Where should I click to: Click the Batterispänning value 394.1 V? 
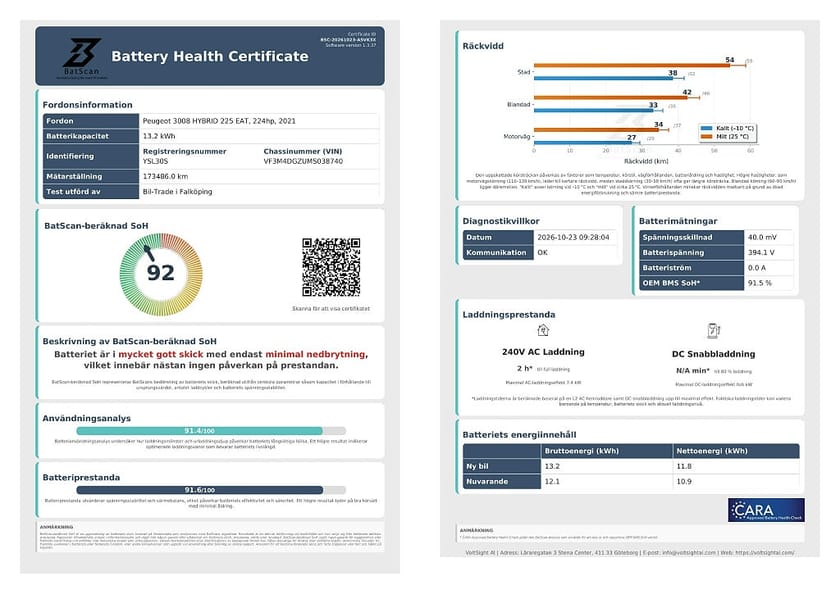click(x=761, y=252)
